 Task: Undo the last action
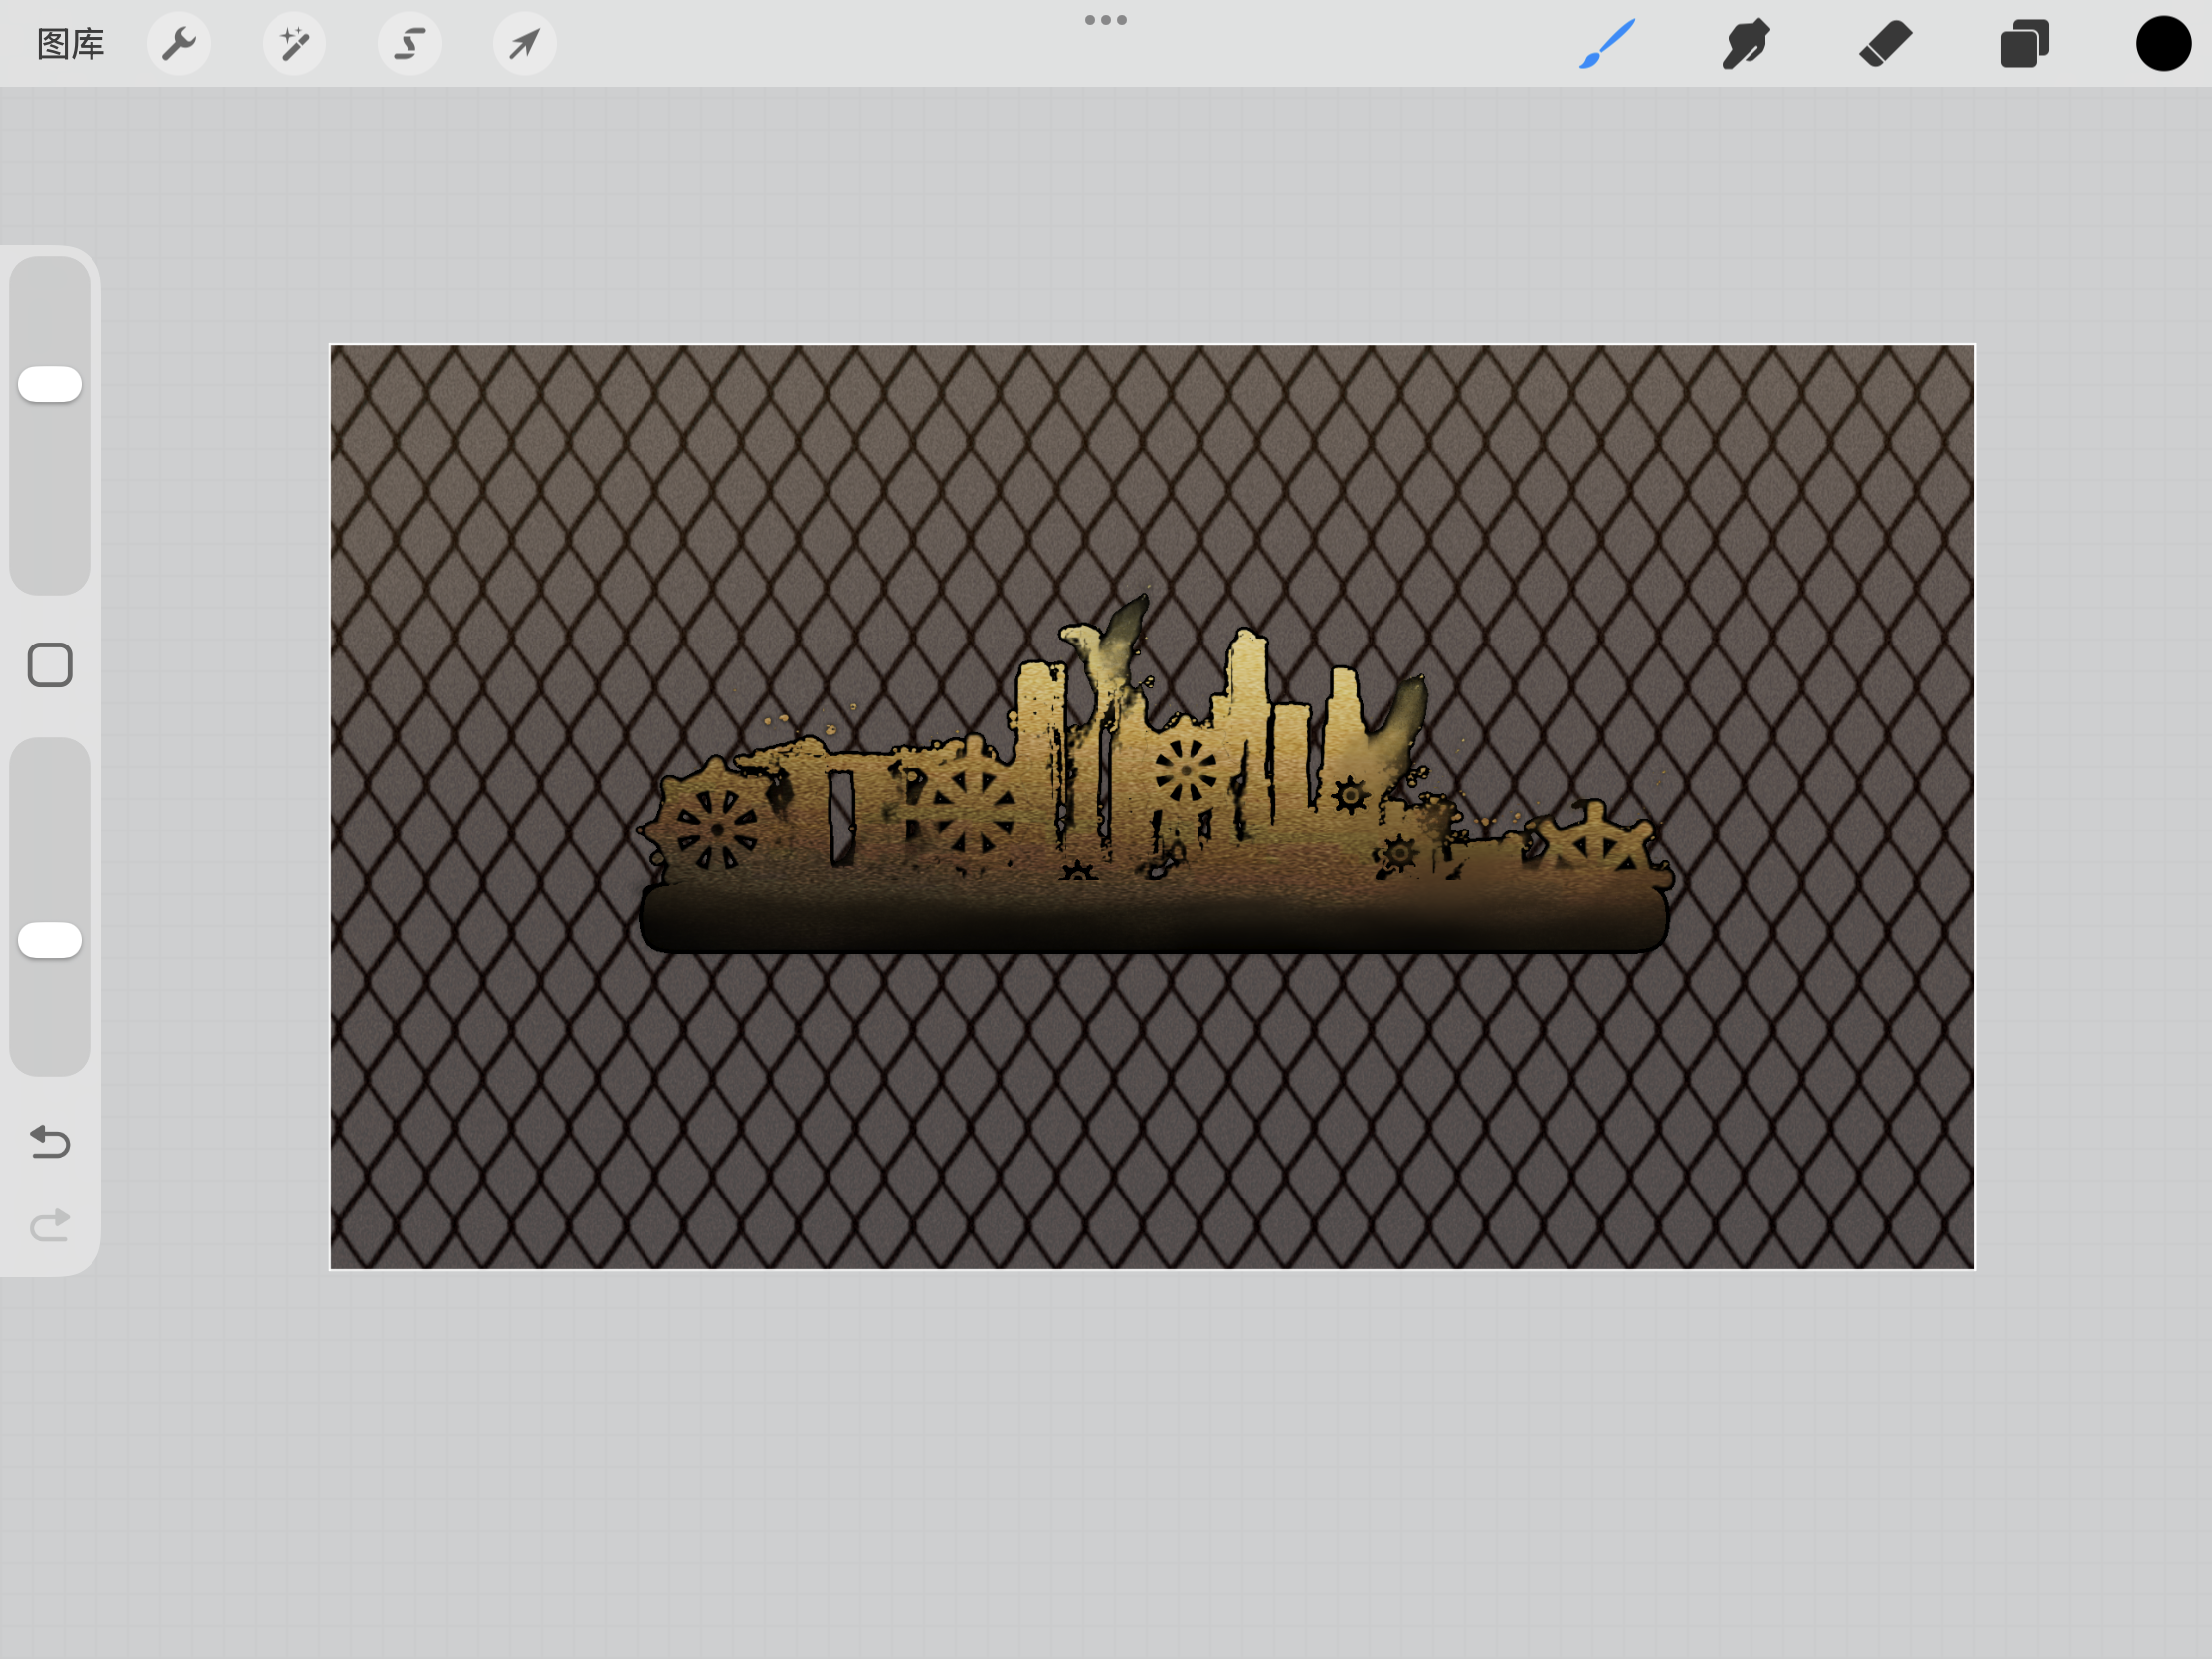(50, 1141)
